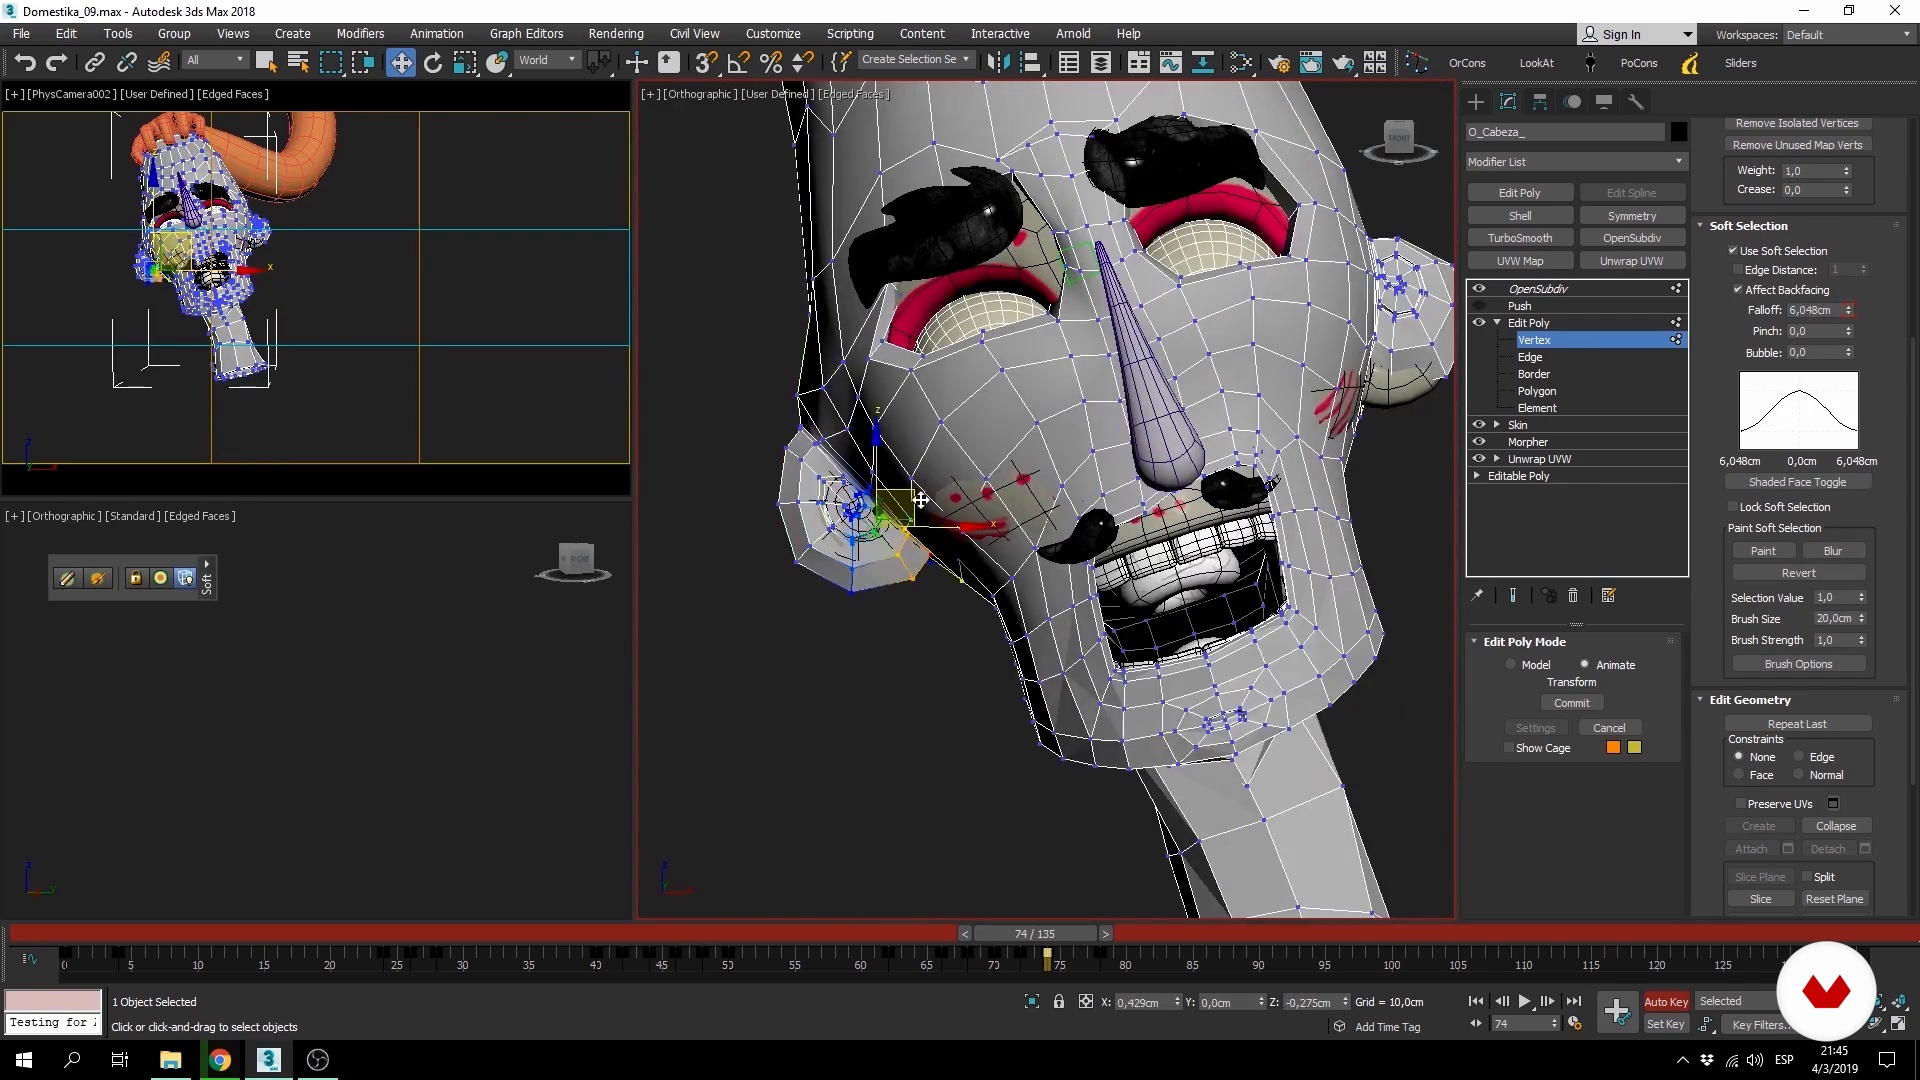The height and width of the screenshot is (1080, 1920).
Task: Click the Unwrap UVW button
Action: point(1632,261)
